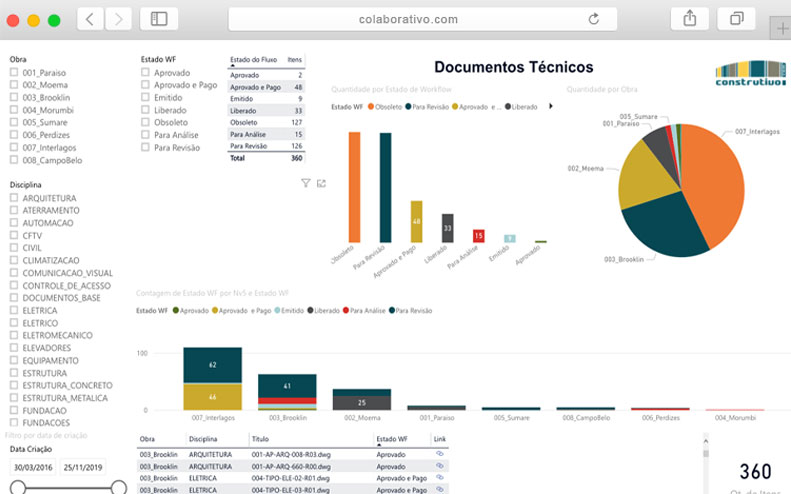
Task: Click the Titulo column header
Action: coord(260,439)
